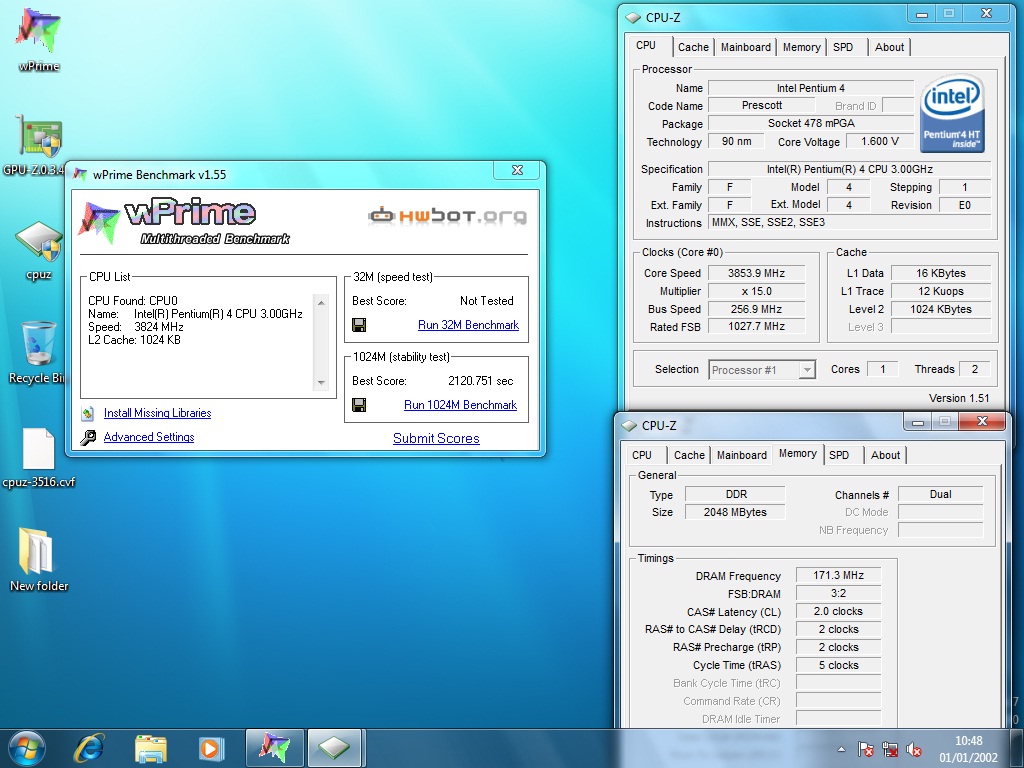Click the 2120.751 sec best score

(x=481, y=381)
